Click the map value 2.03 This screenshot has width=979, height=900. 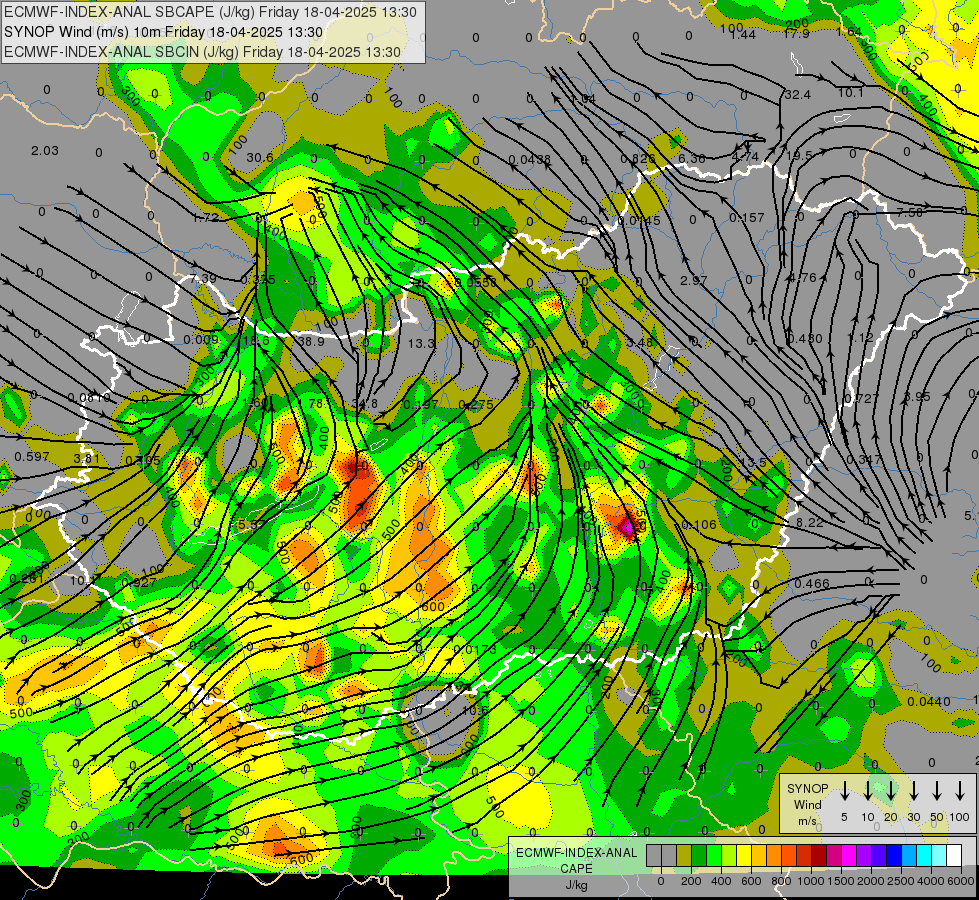click(45, 151)
